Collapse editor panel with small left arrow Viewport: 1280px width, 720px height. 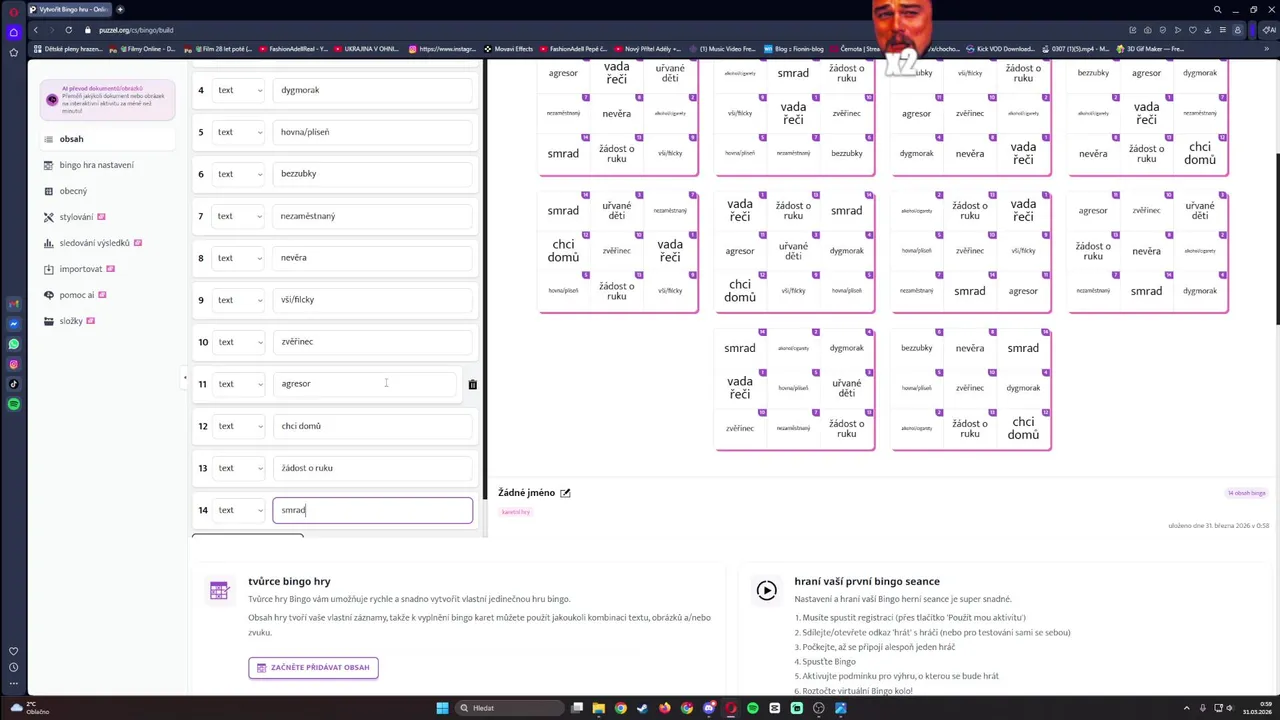click(x=185, y=378)
